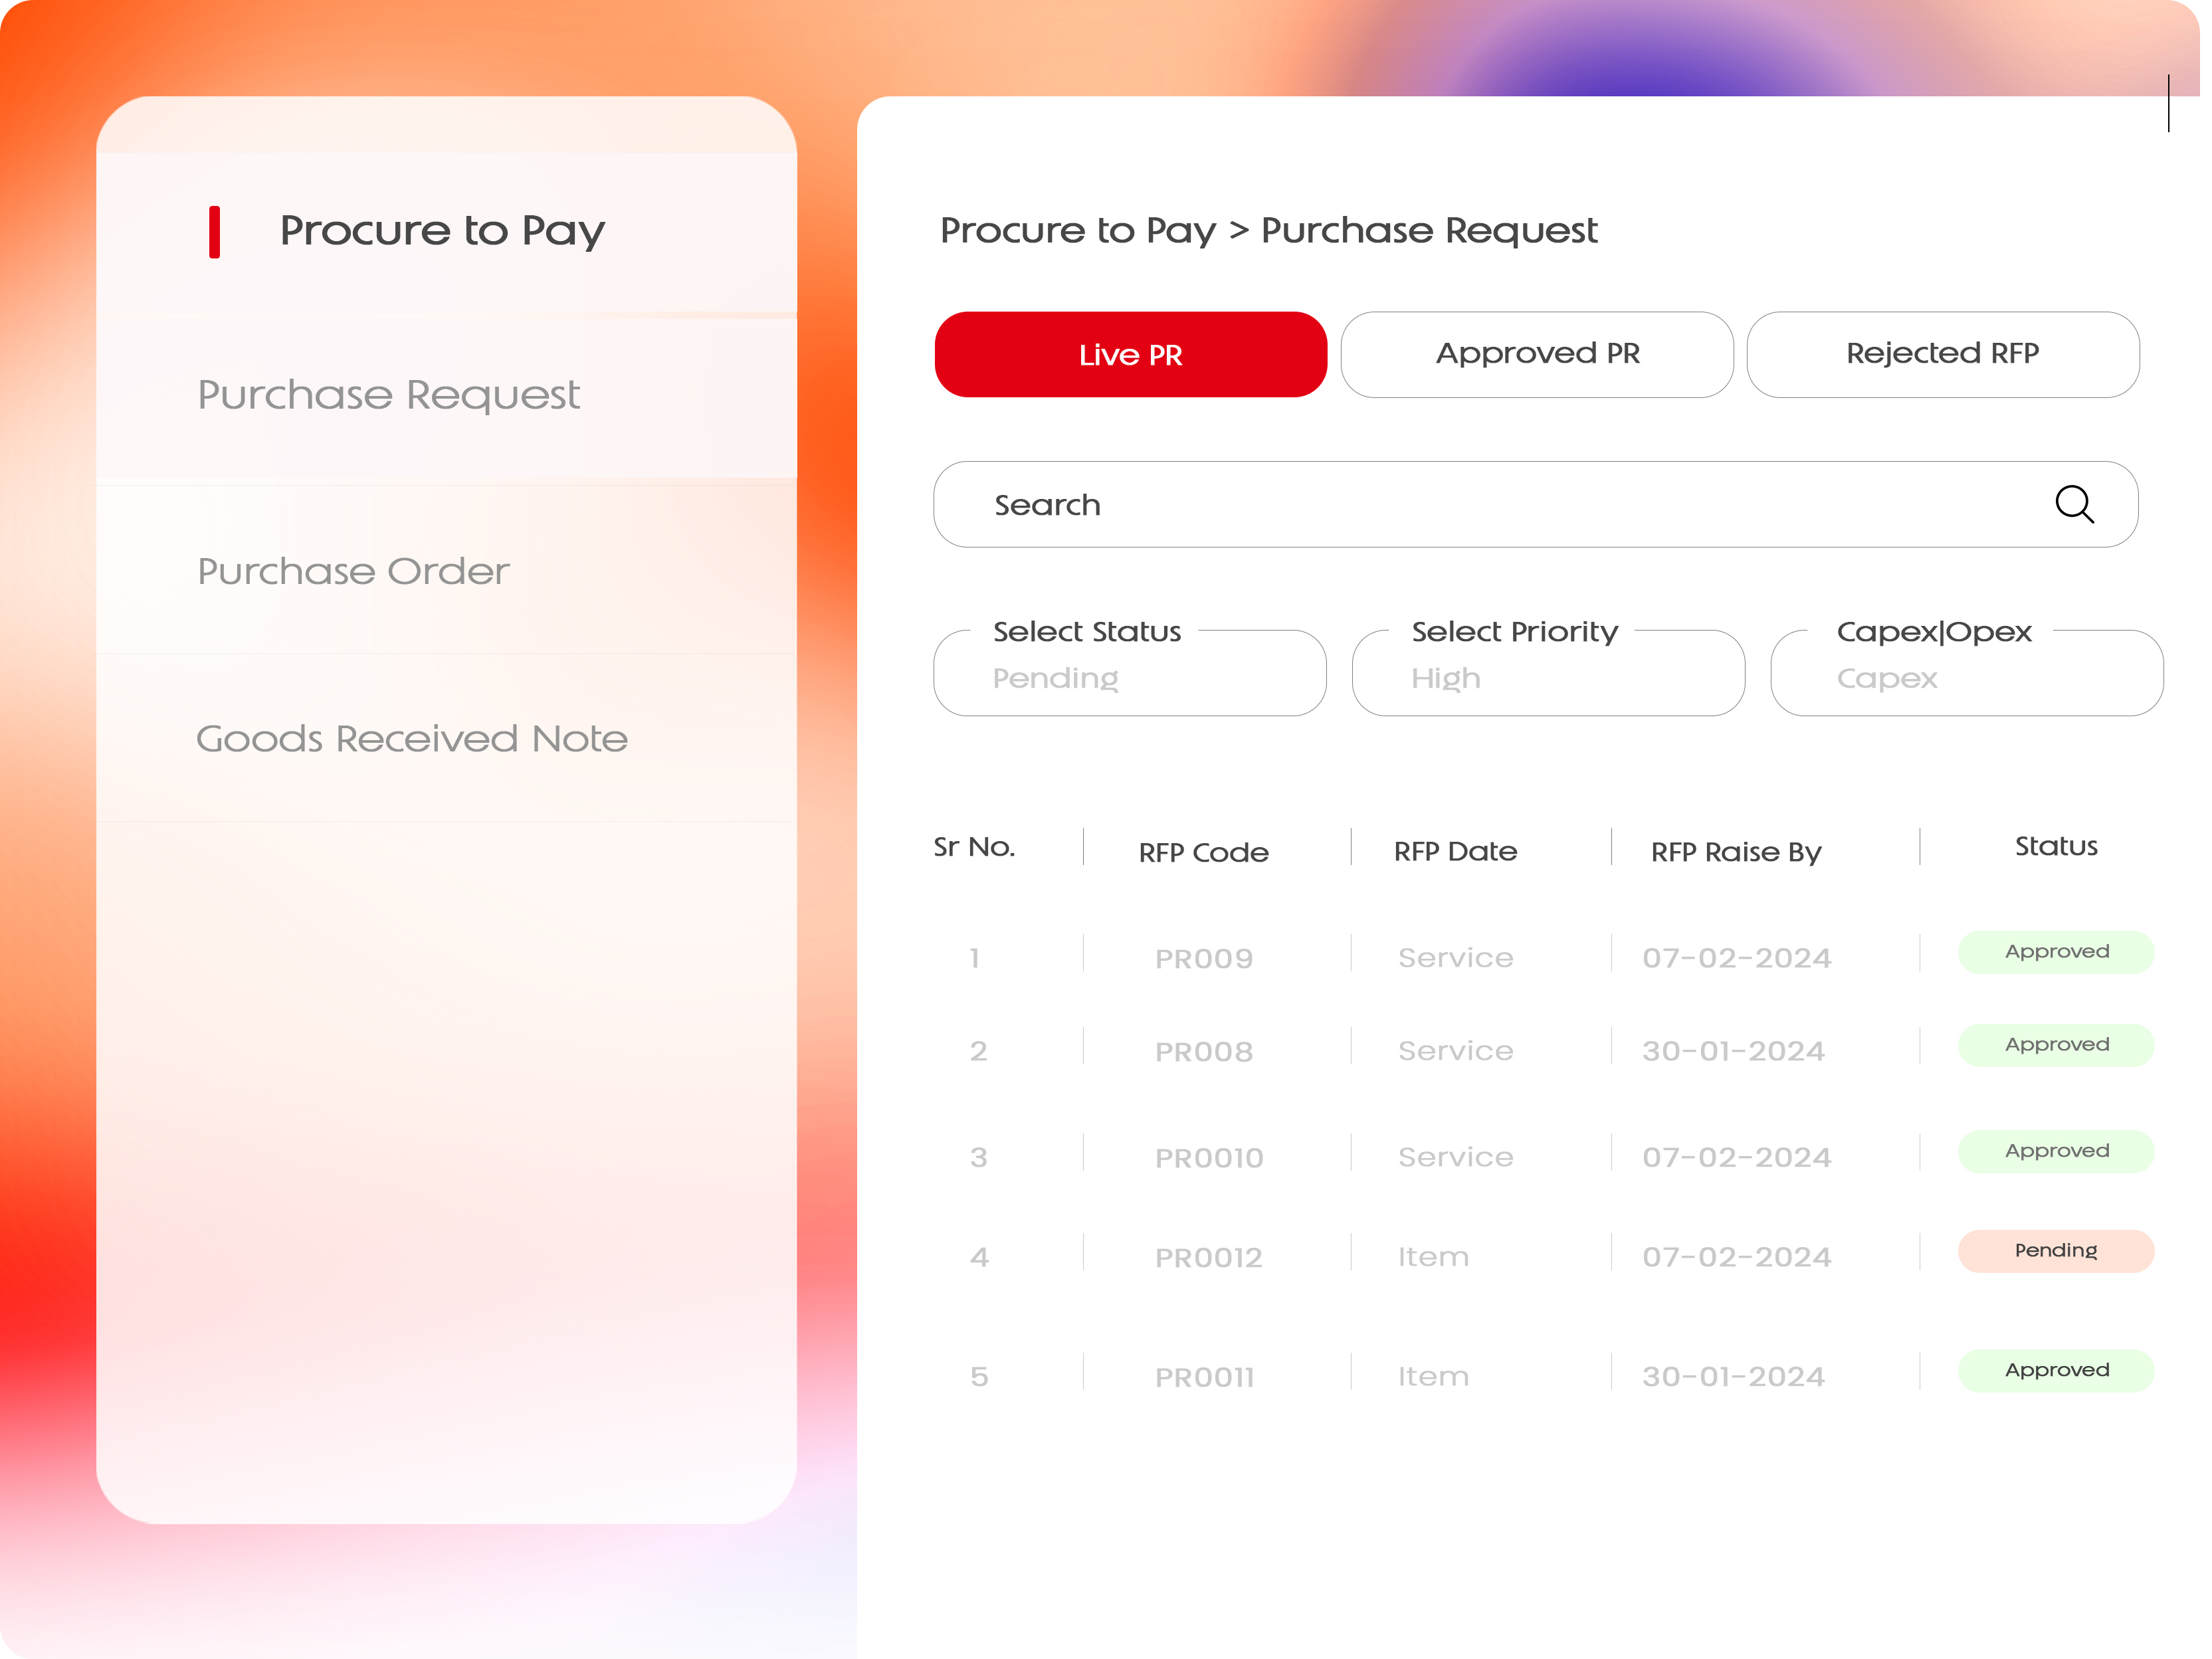Click the Approved badge for PR0010
This screenshot has width=2212, height=1659.
tap(2056, 1151)
